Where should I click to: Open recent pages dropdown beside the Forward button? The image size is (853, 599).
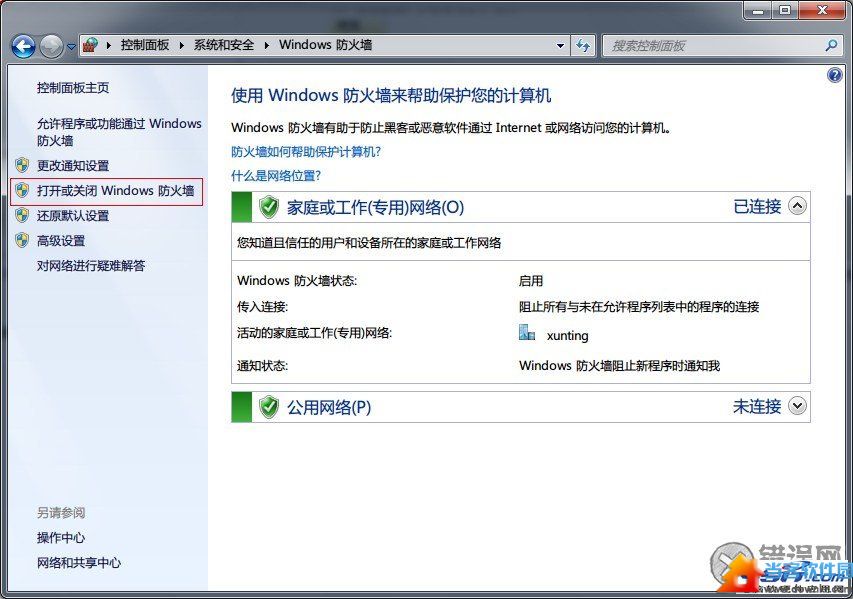click(x=71, y=47)
